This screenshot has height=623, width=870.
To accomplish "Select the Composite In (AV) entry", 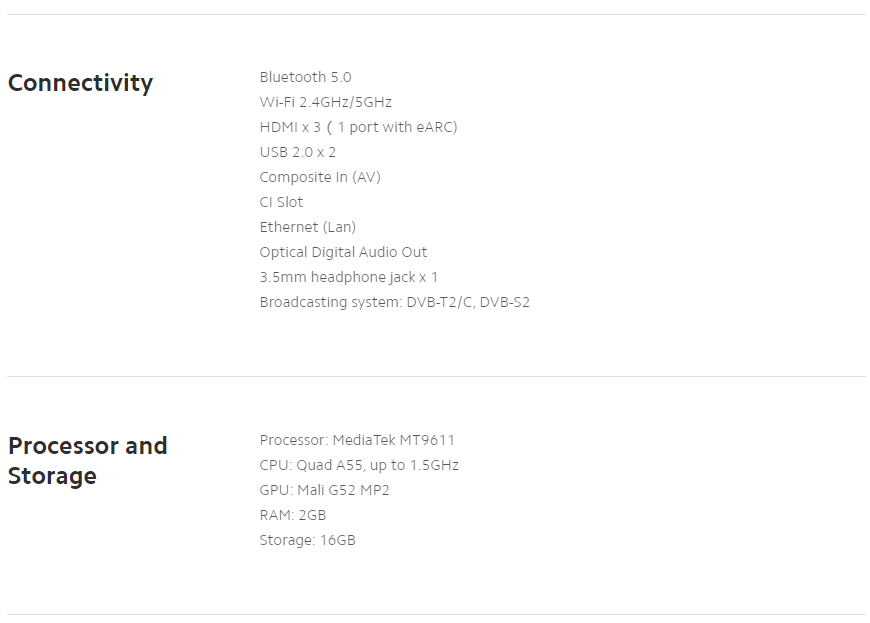I will click(x=320, y=177).
